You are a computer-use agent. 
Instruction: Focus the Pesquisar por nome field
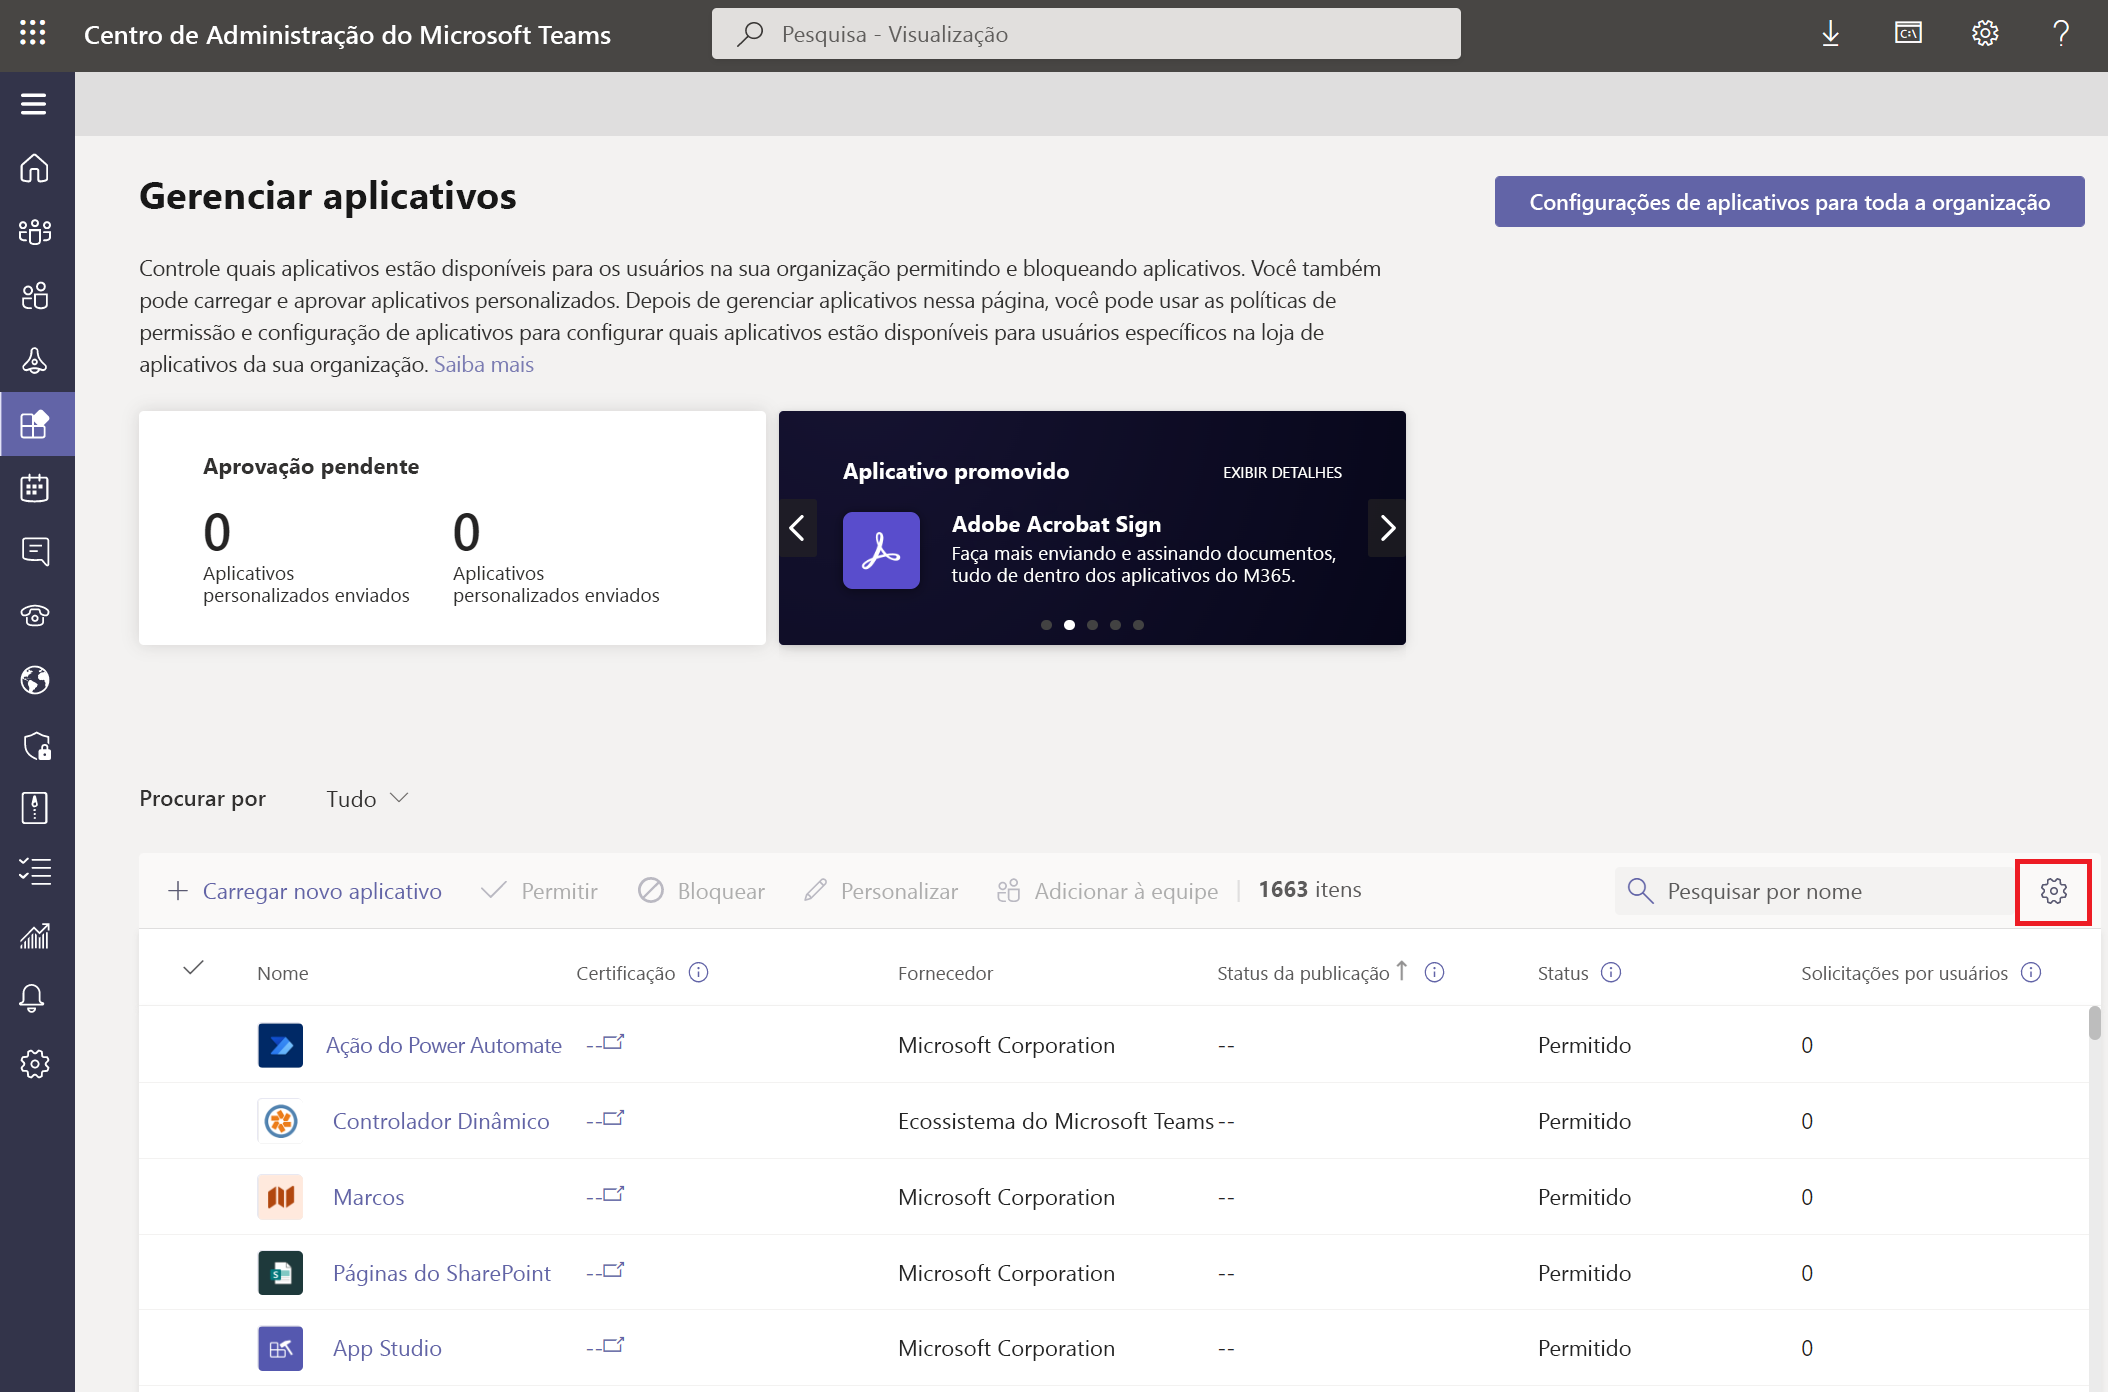(1815, 891)
